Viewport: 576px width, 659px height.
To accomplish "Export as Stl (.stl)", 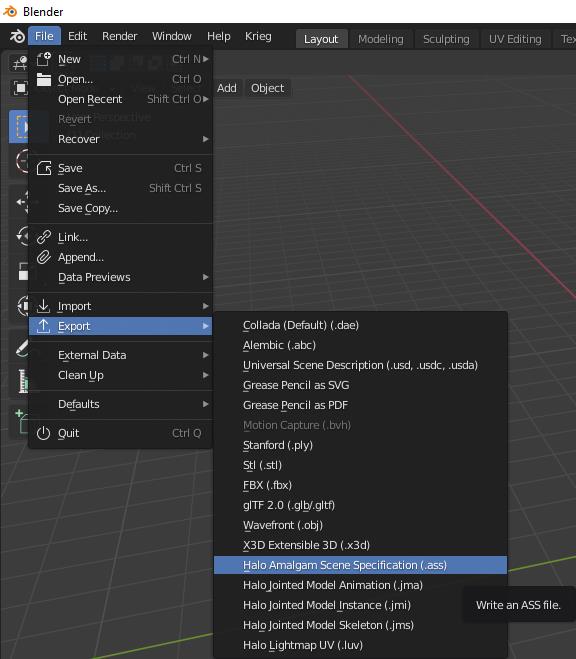I will 360,465.
